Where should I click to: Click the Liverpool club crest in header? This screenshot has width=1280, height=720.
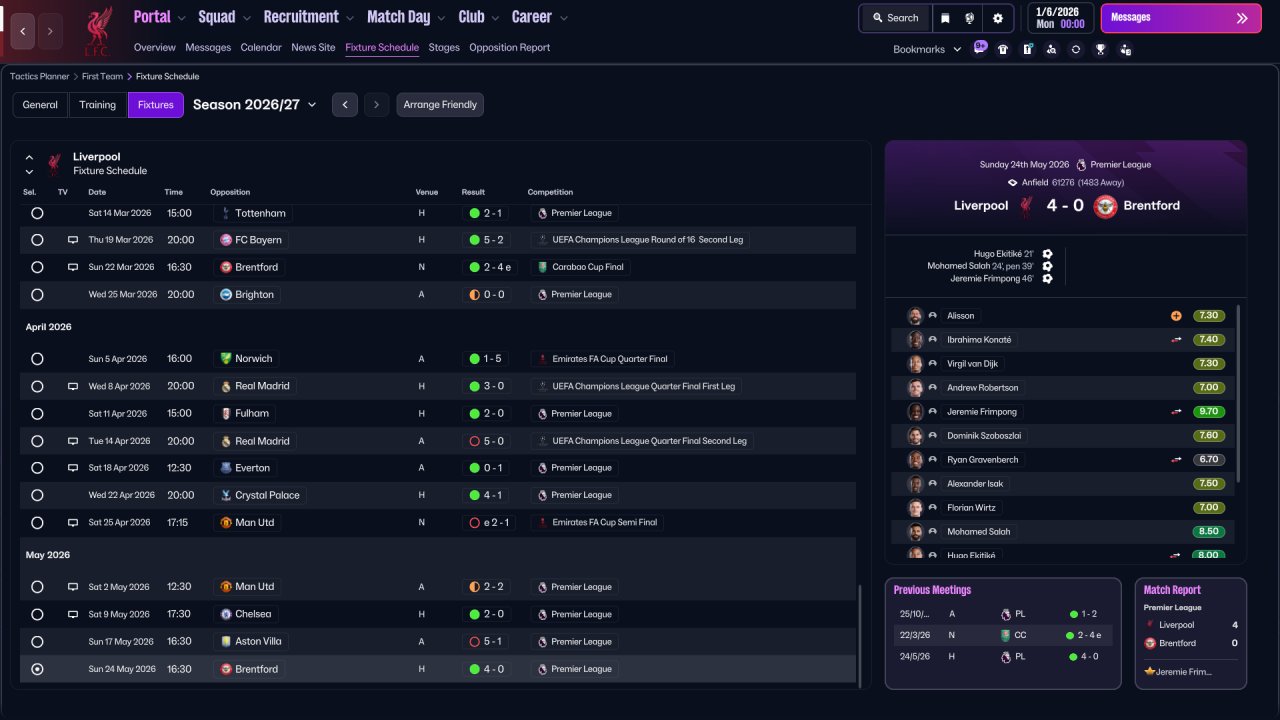[97, 30]
